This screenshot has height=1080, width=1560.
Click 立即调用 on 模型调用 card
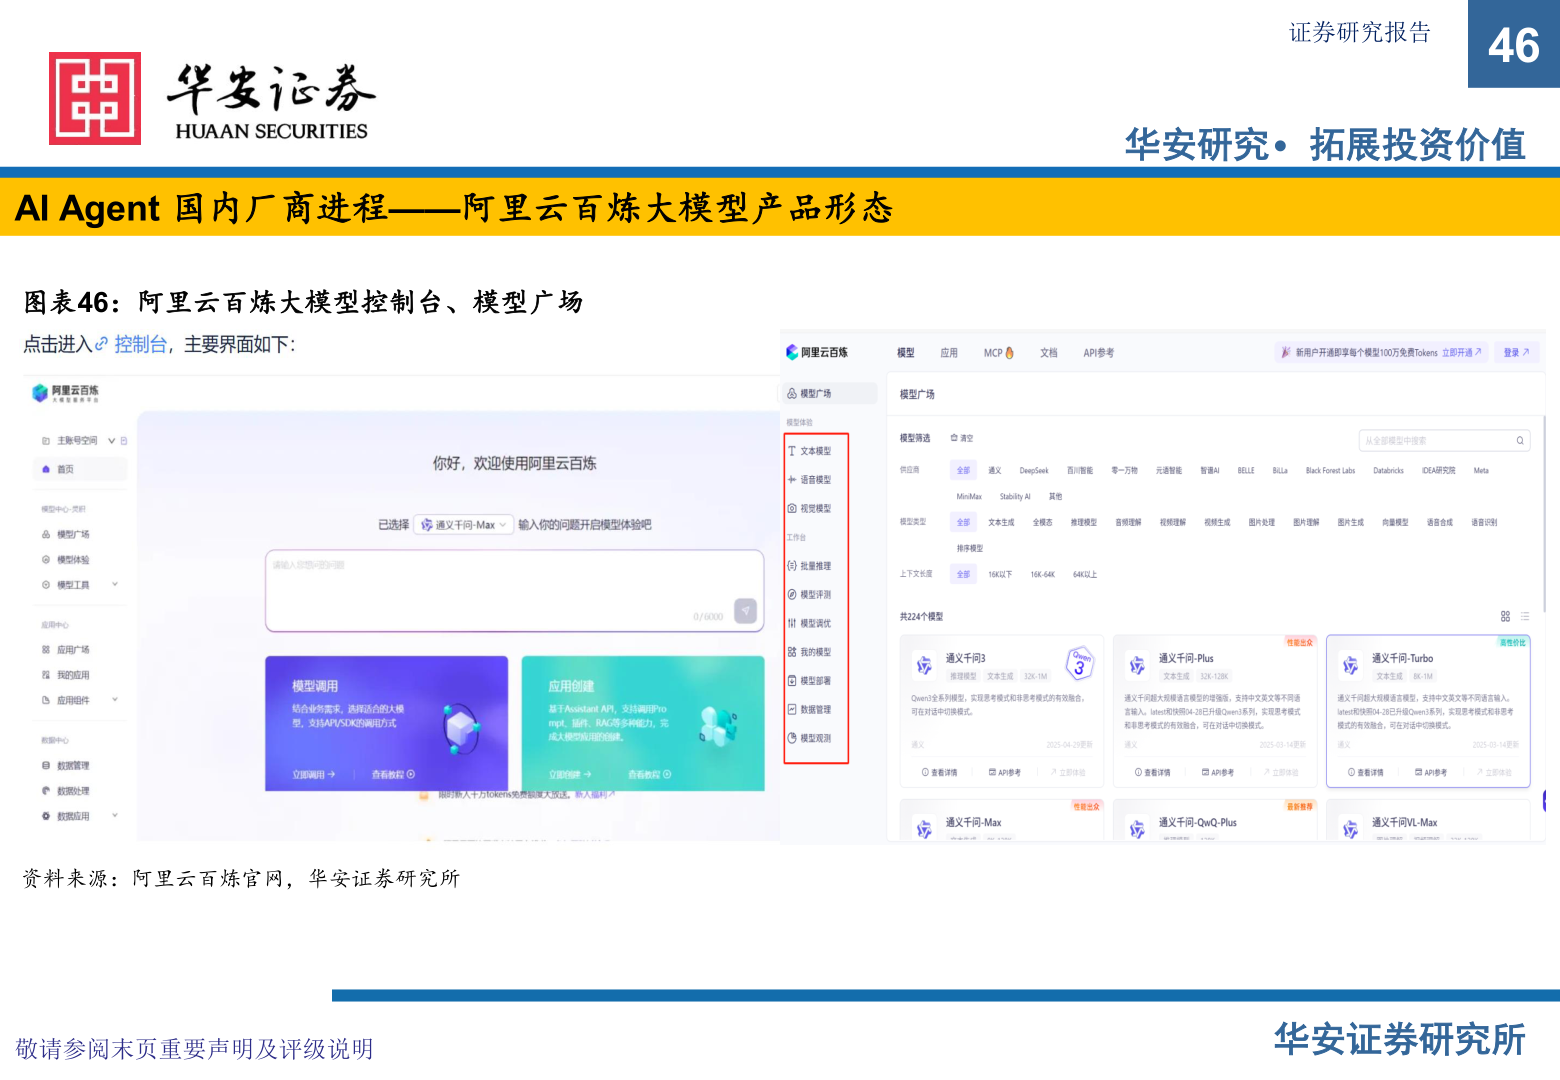[x=313, y=774]
